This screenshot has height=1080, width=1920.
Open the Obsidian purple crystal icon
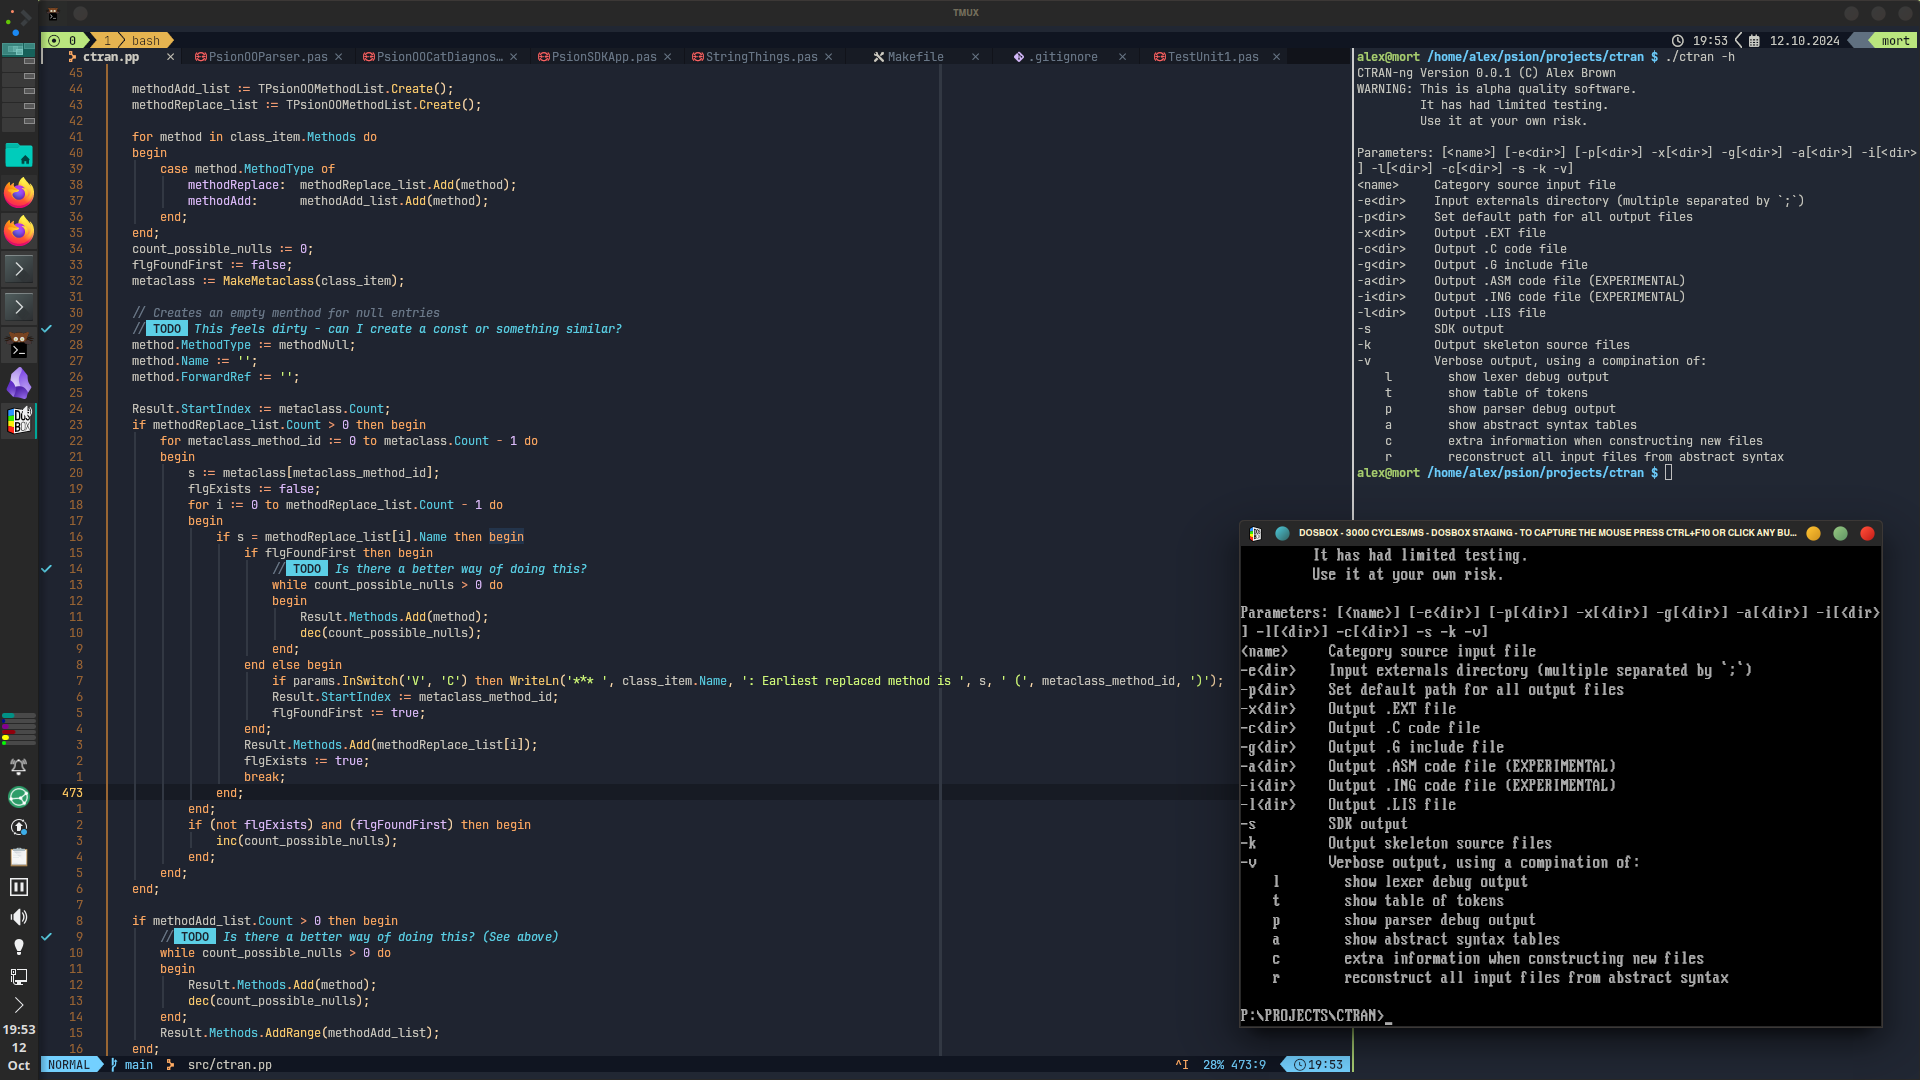[18, 383]
